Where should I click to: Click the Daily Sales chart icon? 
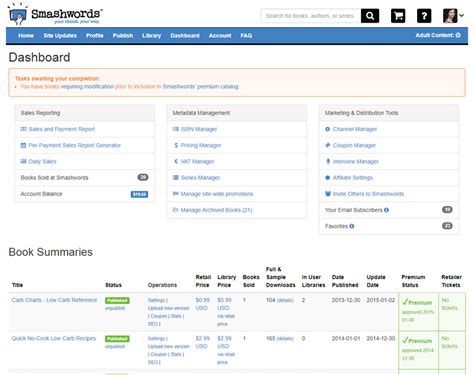coord(23,161)
